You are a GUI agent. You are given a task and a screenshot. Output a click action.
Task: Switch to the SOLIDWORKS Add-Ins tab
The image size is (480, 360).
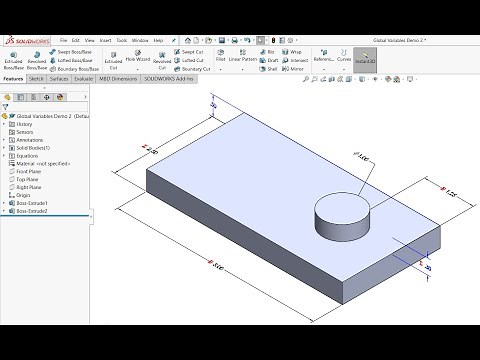tap(169, 79)
